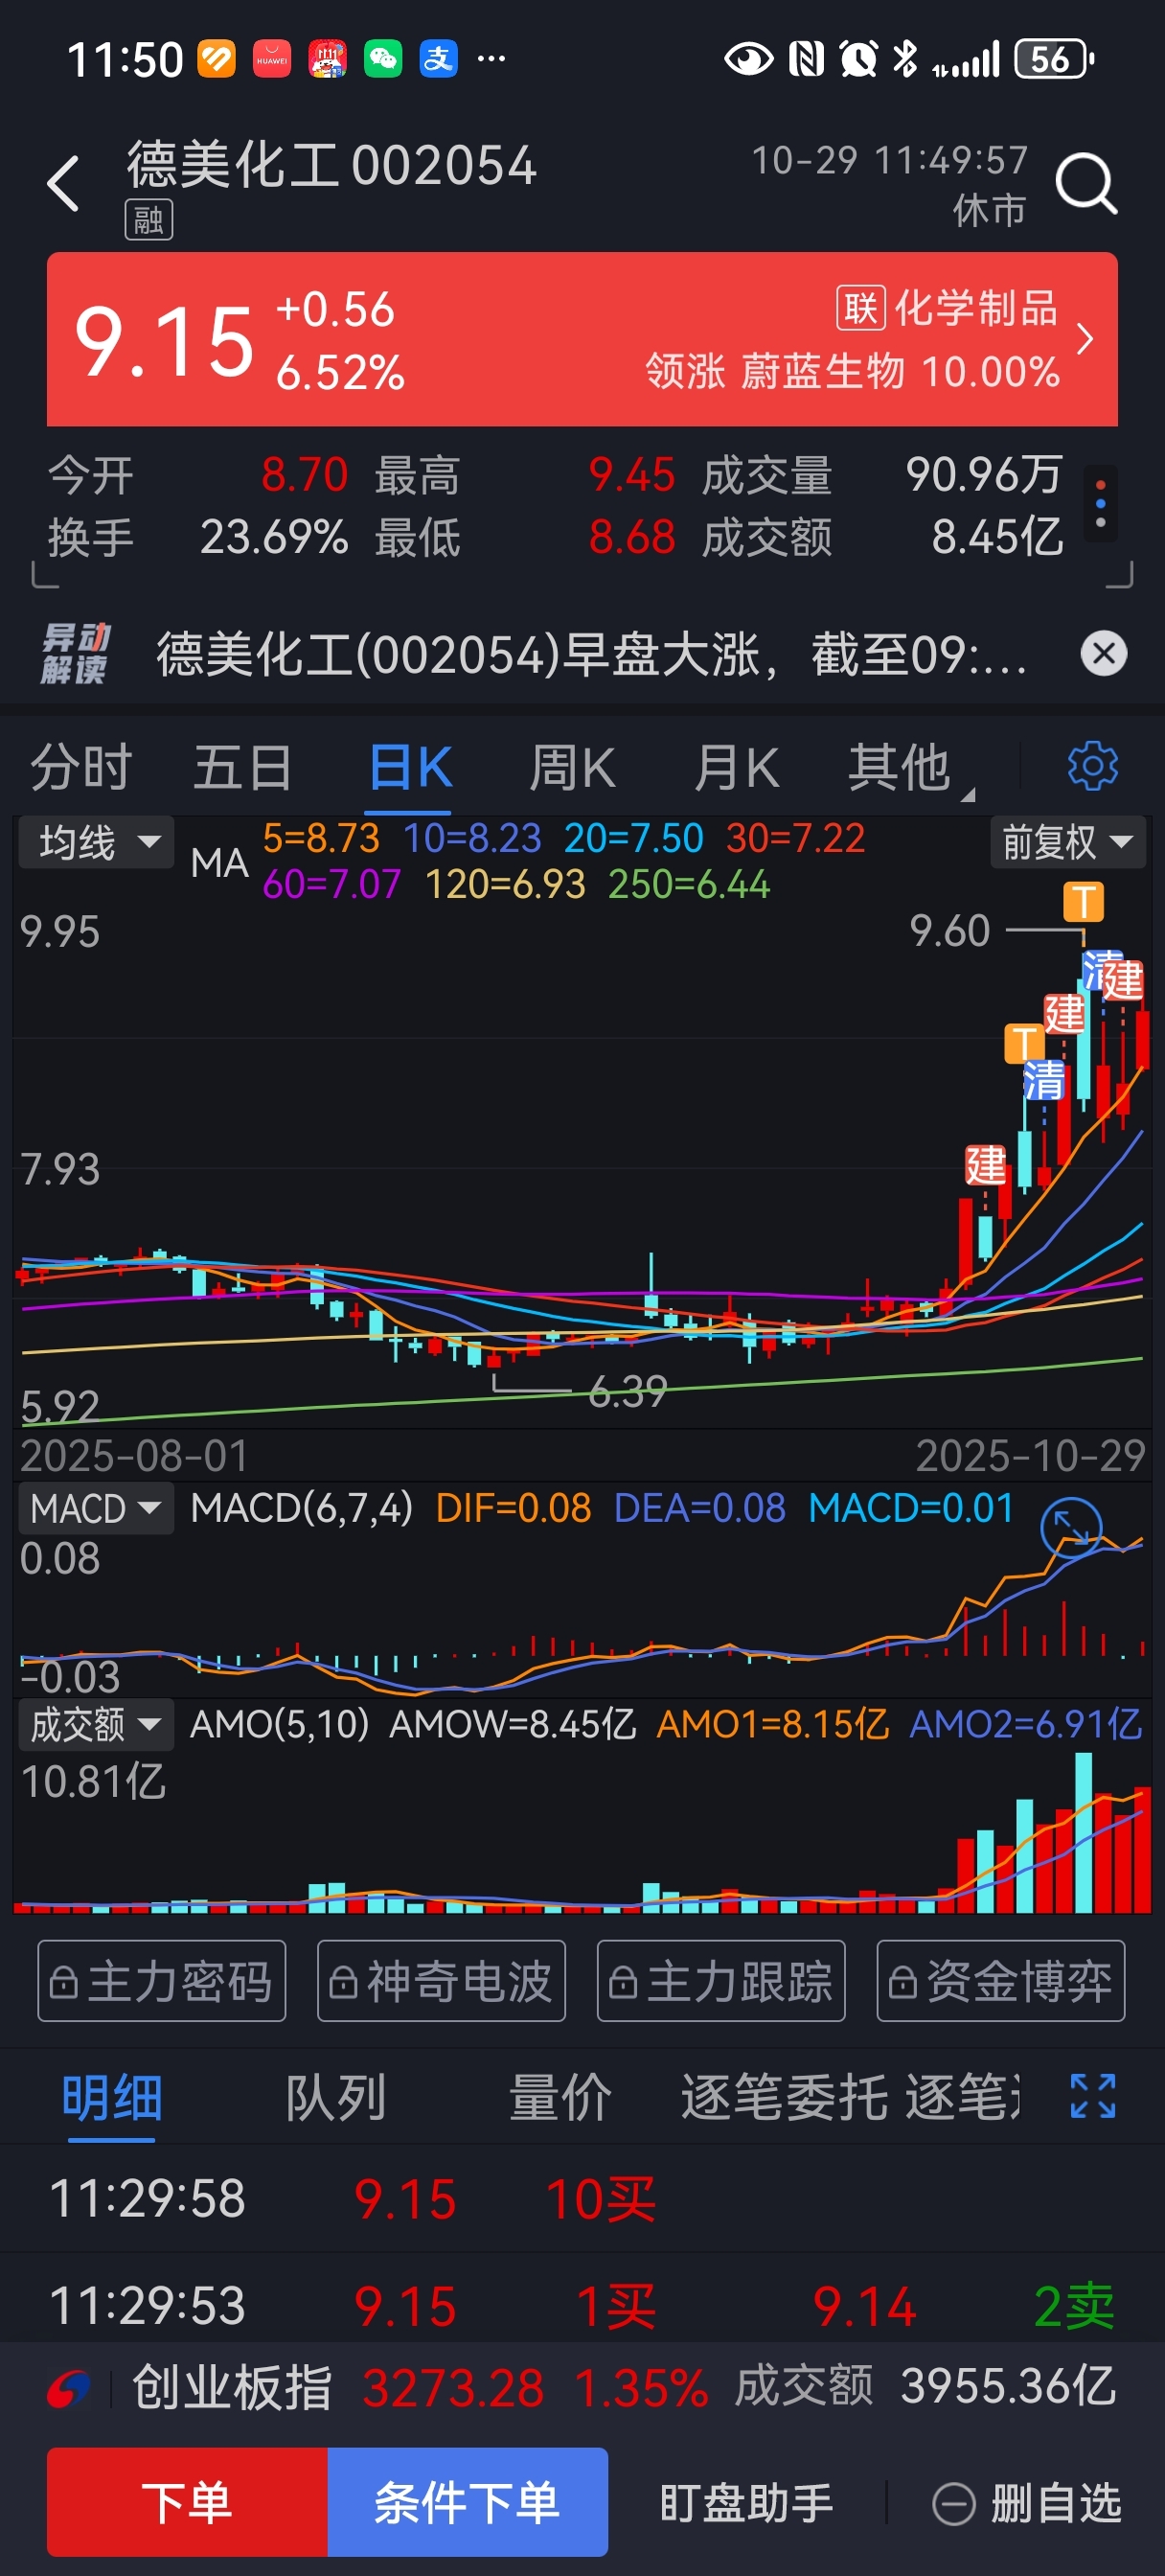The width and height of the screenshot is (1165, 2576).
Task: Switch to 队列 tab
Action: coord(336,2097)
